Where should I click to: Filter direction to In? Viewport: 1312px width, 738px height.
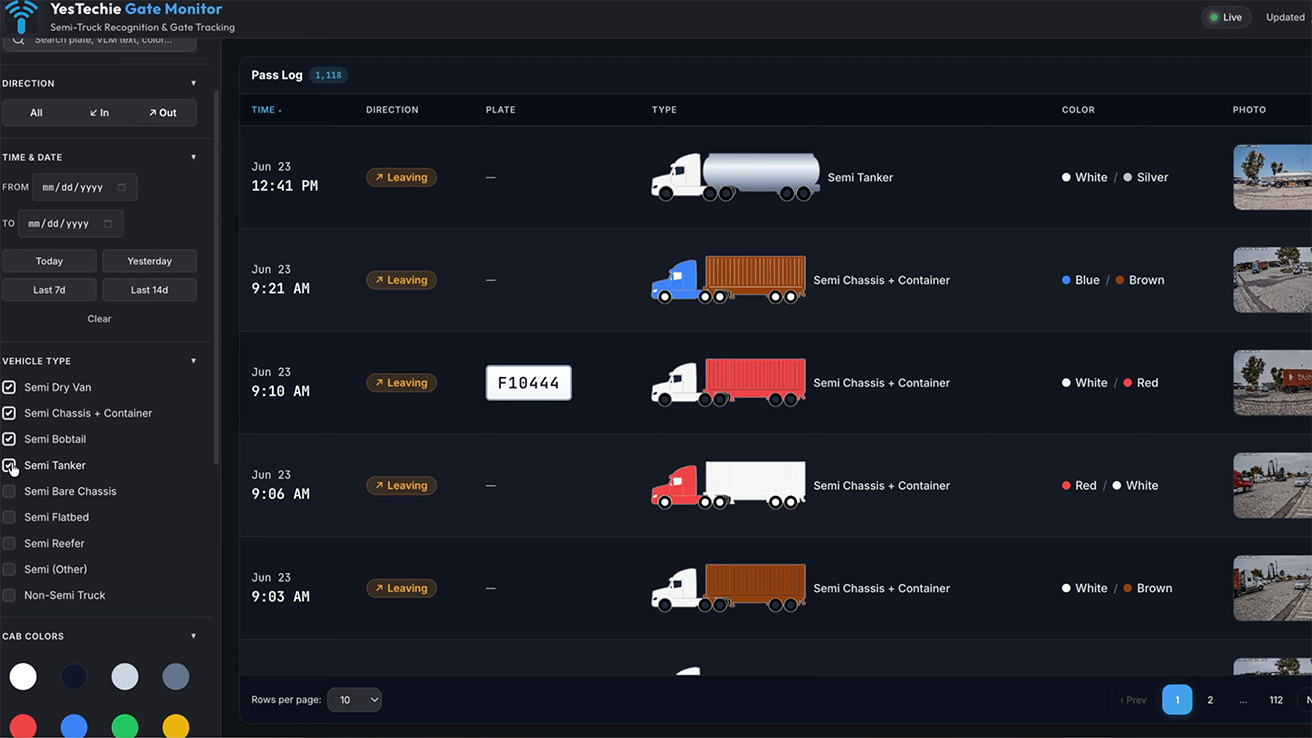pyautogui.click(x=99, y=113)
